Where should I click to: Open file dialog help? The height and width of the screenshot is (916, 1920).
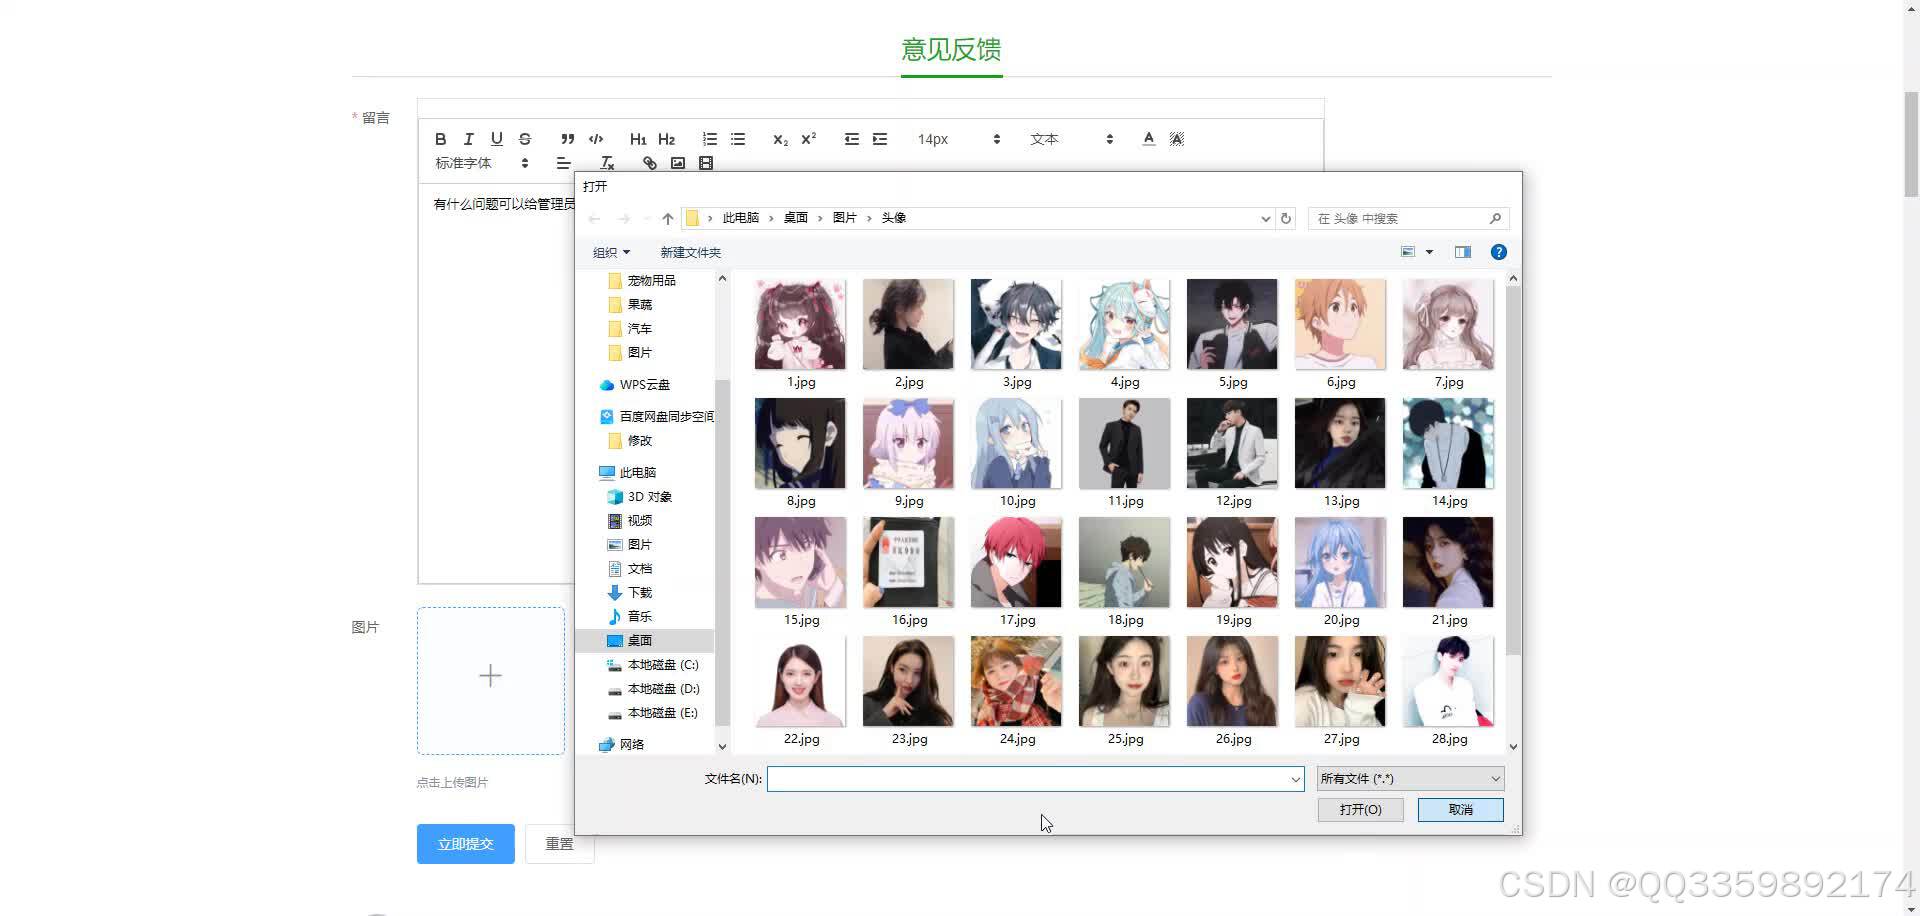[1498, 252]
